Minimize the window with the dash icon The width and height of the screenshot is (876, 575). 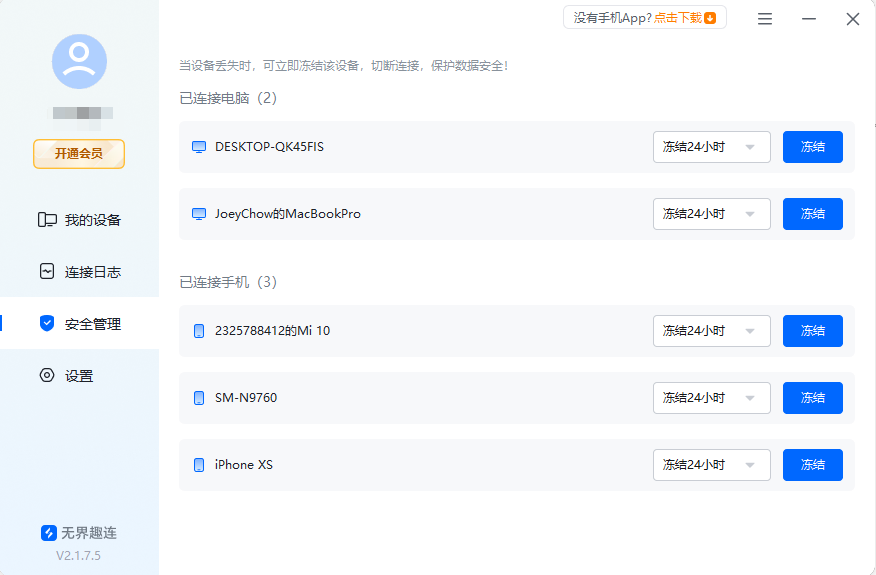(x=808, y=19)
